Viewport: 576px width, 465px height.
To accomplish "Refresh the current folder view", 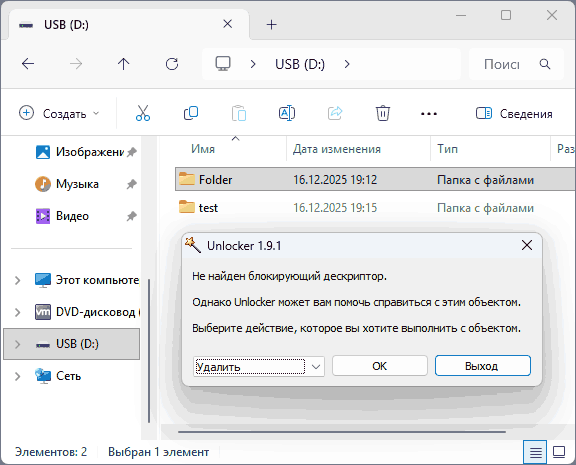I will pyautogui.click(x=172, y=64).
